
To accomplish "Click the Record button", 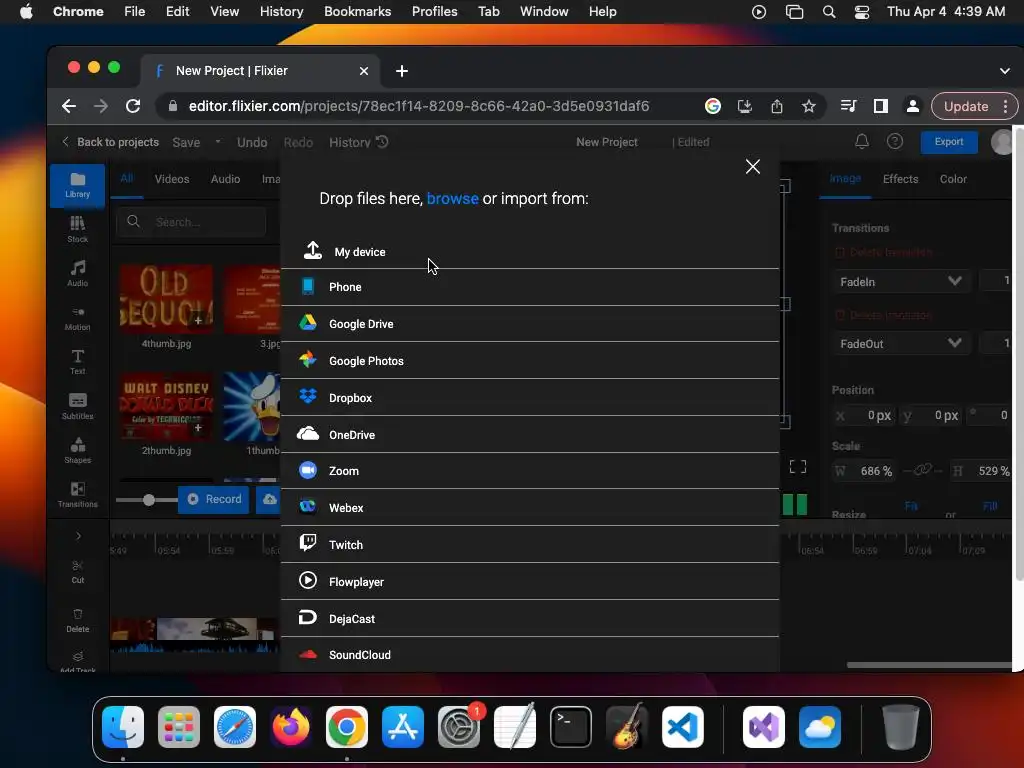I will coord(214,499).
